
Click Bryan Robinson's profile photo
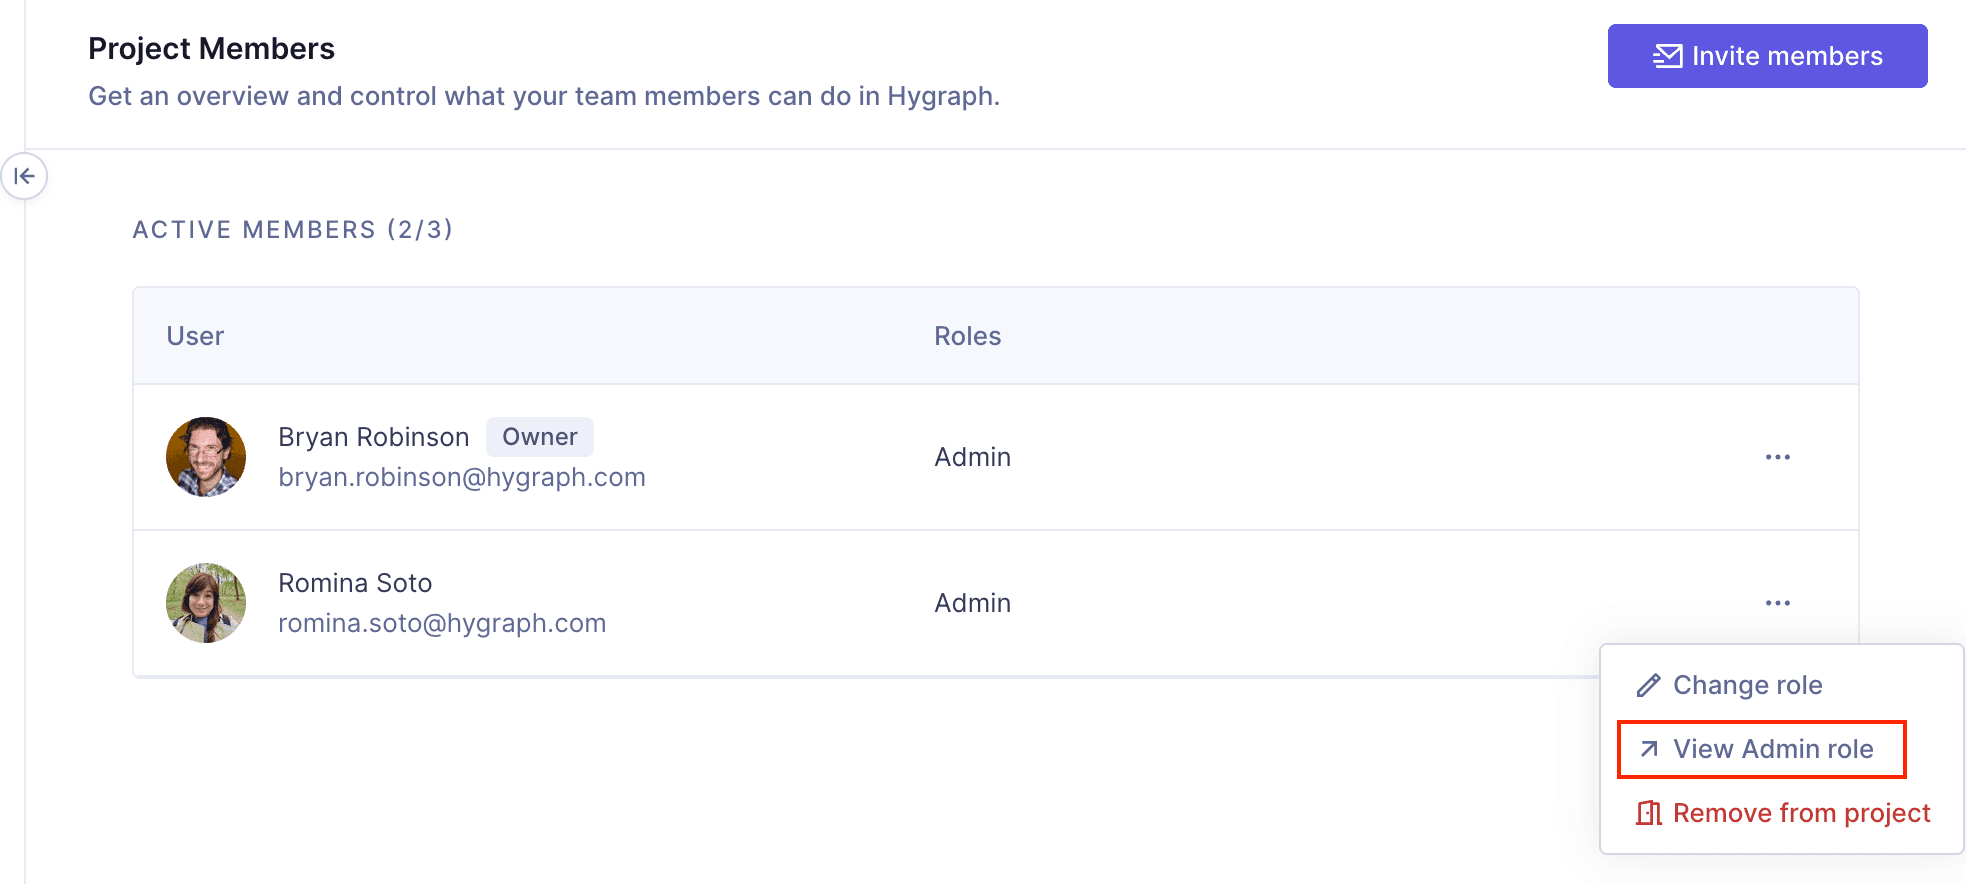pyautogui.click(x=206, y=457)
